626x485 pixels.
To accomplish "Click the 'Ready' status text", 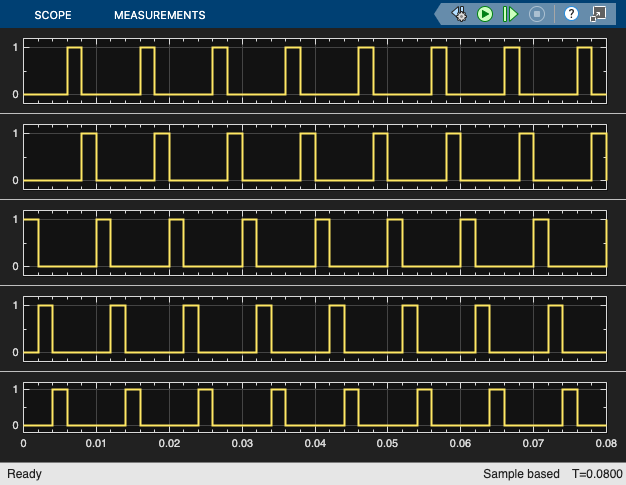I will click(x=24, y=474).
